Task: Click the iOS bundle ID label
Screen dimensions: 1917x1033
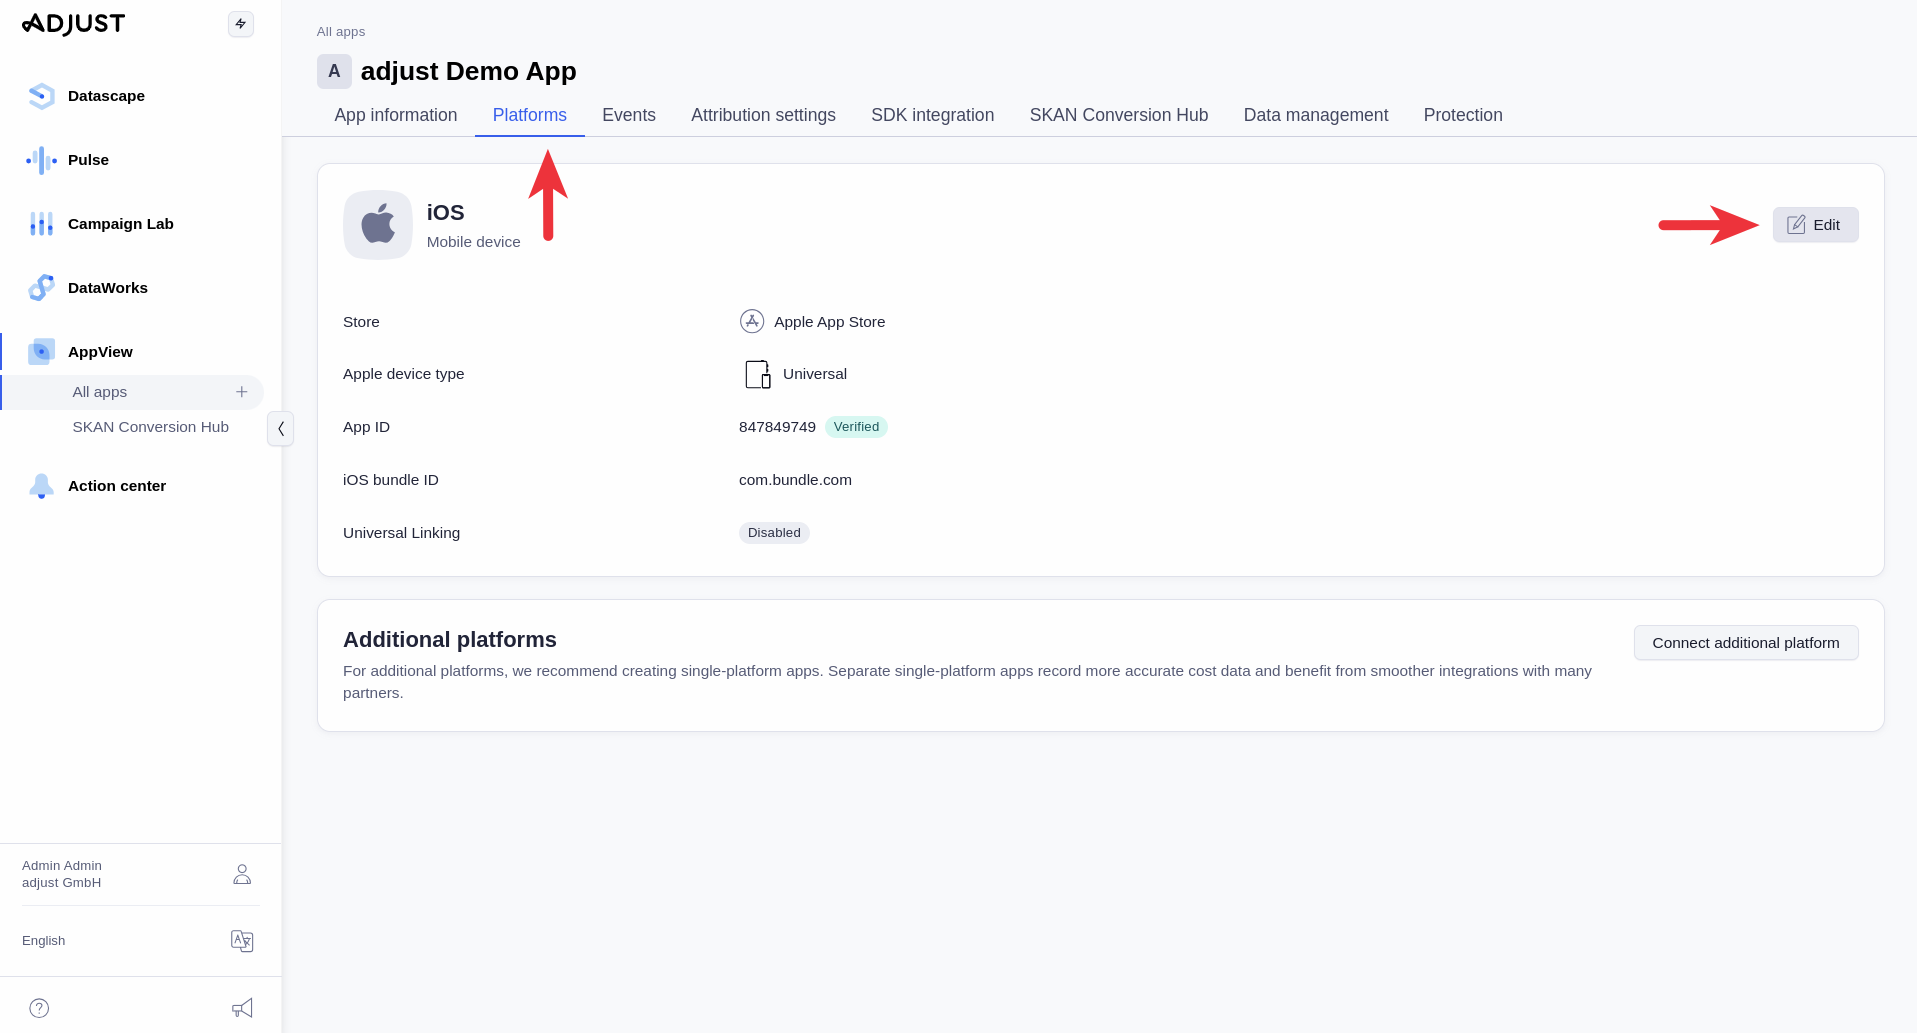Action: 391,480
